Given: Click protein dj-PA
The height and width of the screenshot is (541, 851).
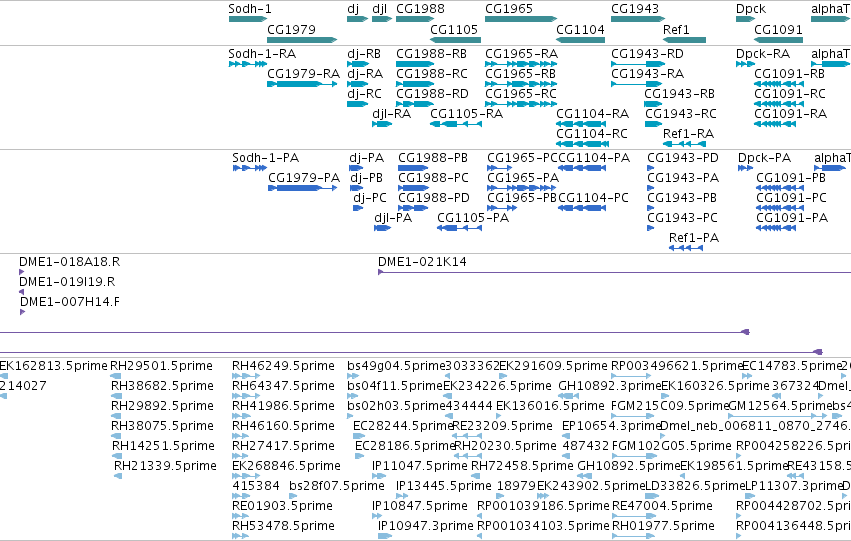Looking at the screenshot, I should click(366, 158).
